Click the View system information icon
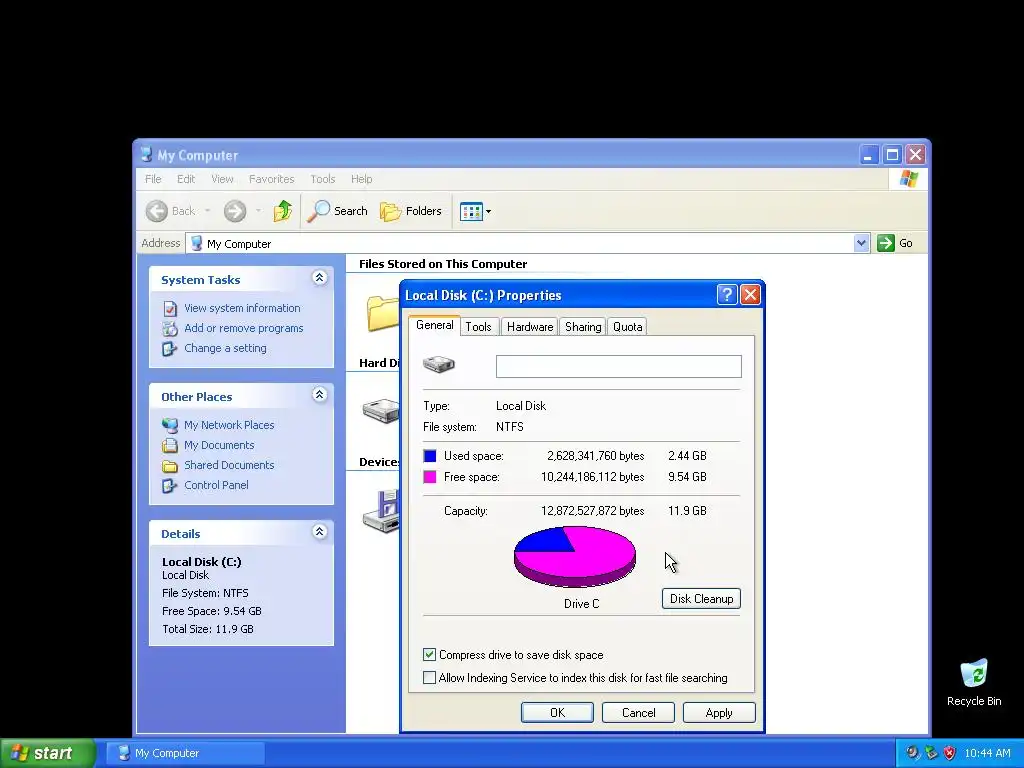This screenshot has width=1024, height=768. click(x=170, y=308)
